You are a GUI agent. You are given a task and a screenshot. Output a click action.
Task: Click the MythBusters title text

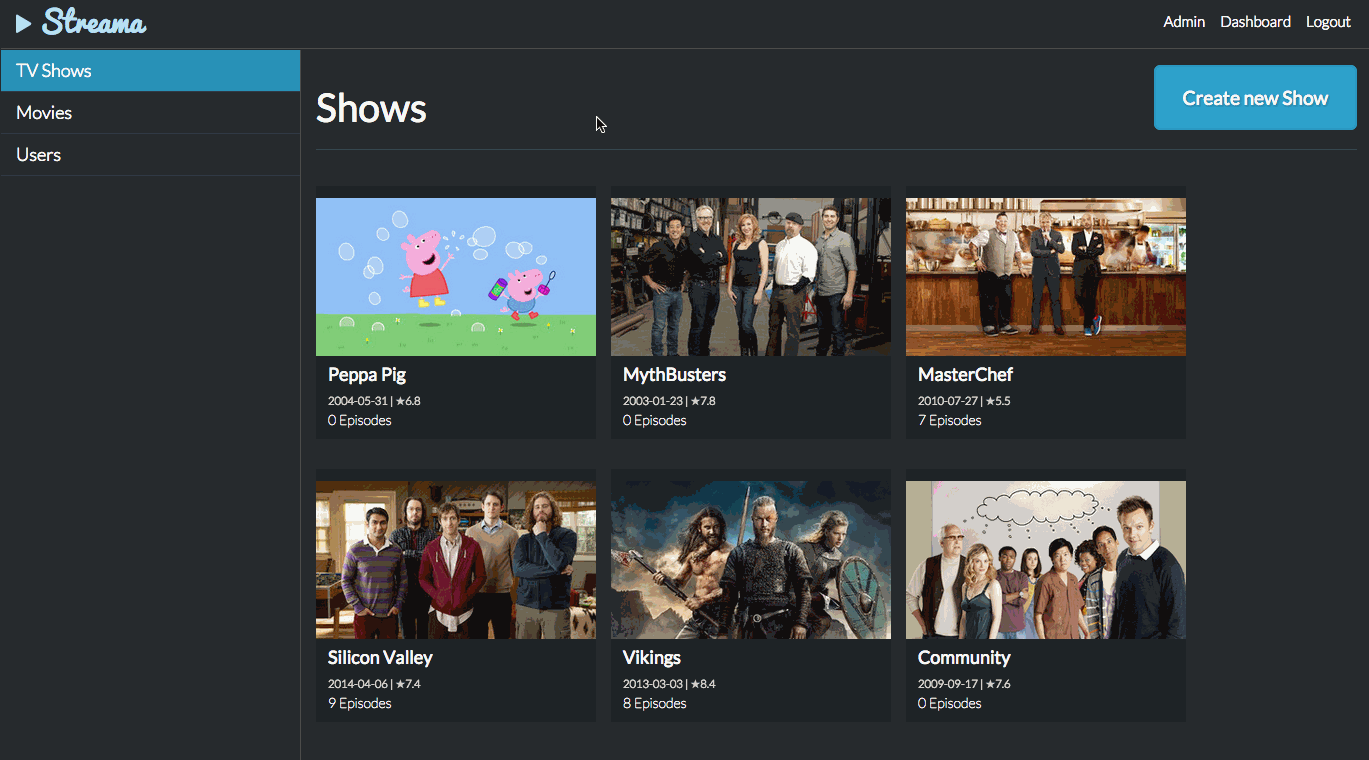click(674, 375)
